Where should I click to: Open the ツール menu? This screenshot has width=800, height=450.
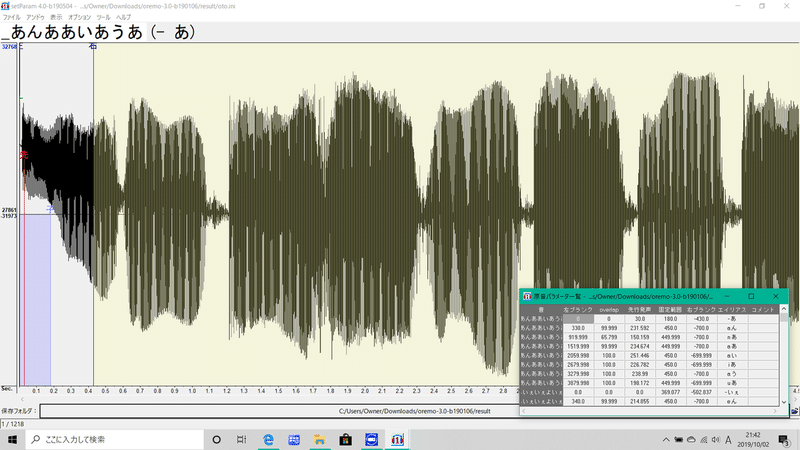(x=104, y=17)
